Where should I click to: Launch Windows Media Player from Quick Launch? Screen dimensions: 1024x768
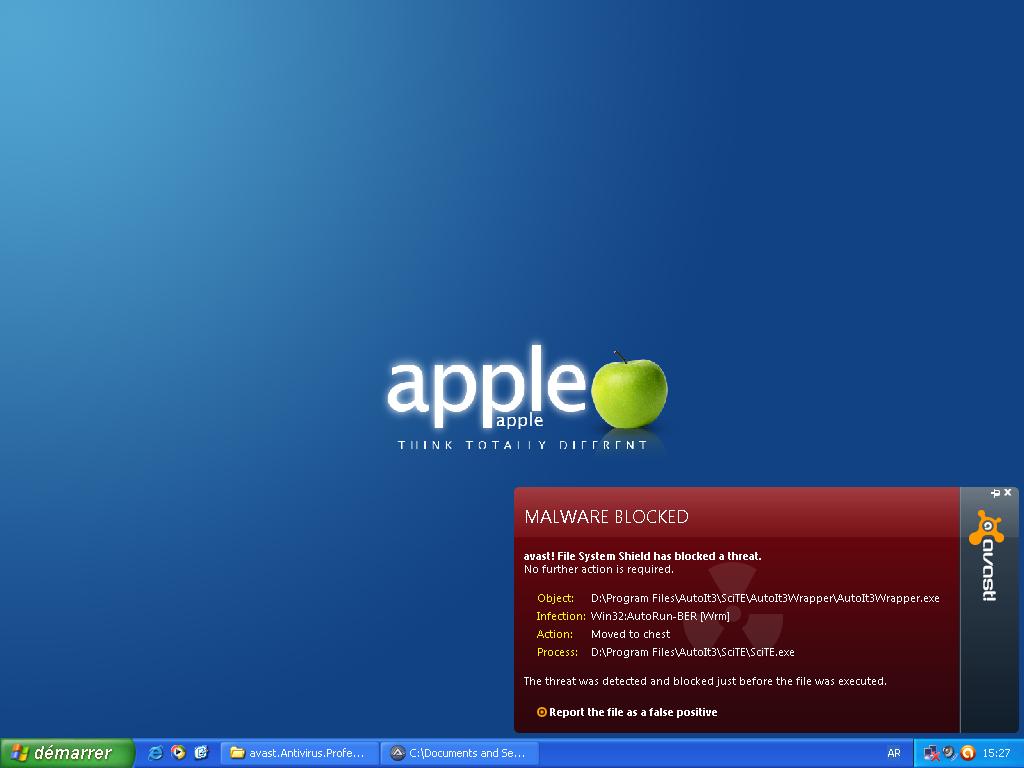pyautogui.click(x=178, y=753)
